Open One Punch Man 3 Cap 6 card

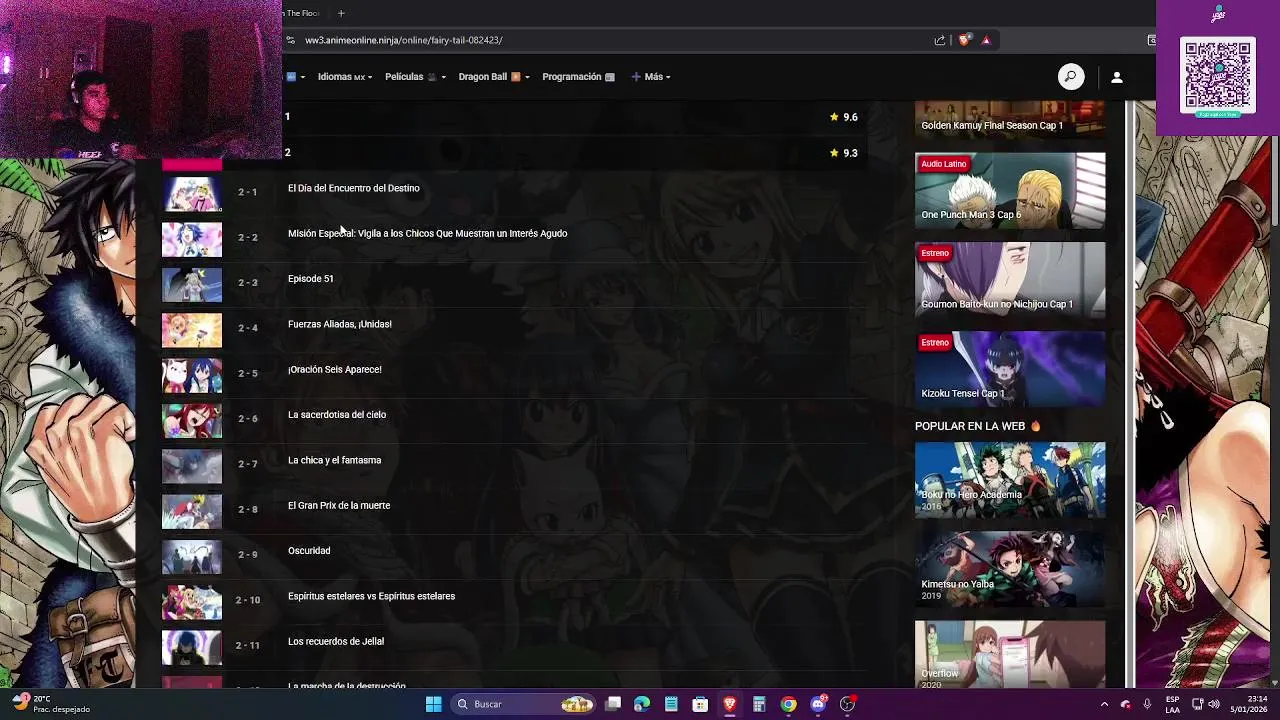point(1010,190)
